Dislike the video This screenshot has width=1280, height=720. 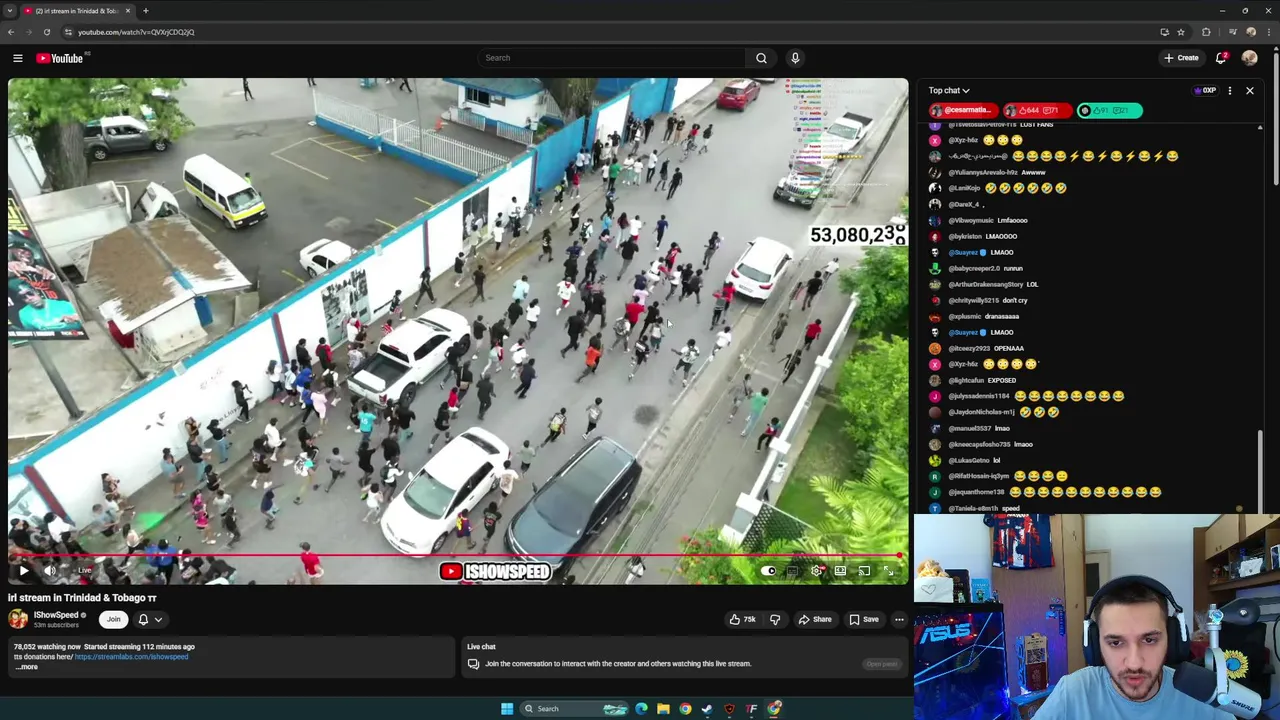point(775,619)
